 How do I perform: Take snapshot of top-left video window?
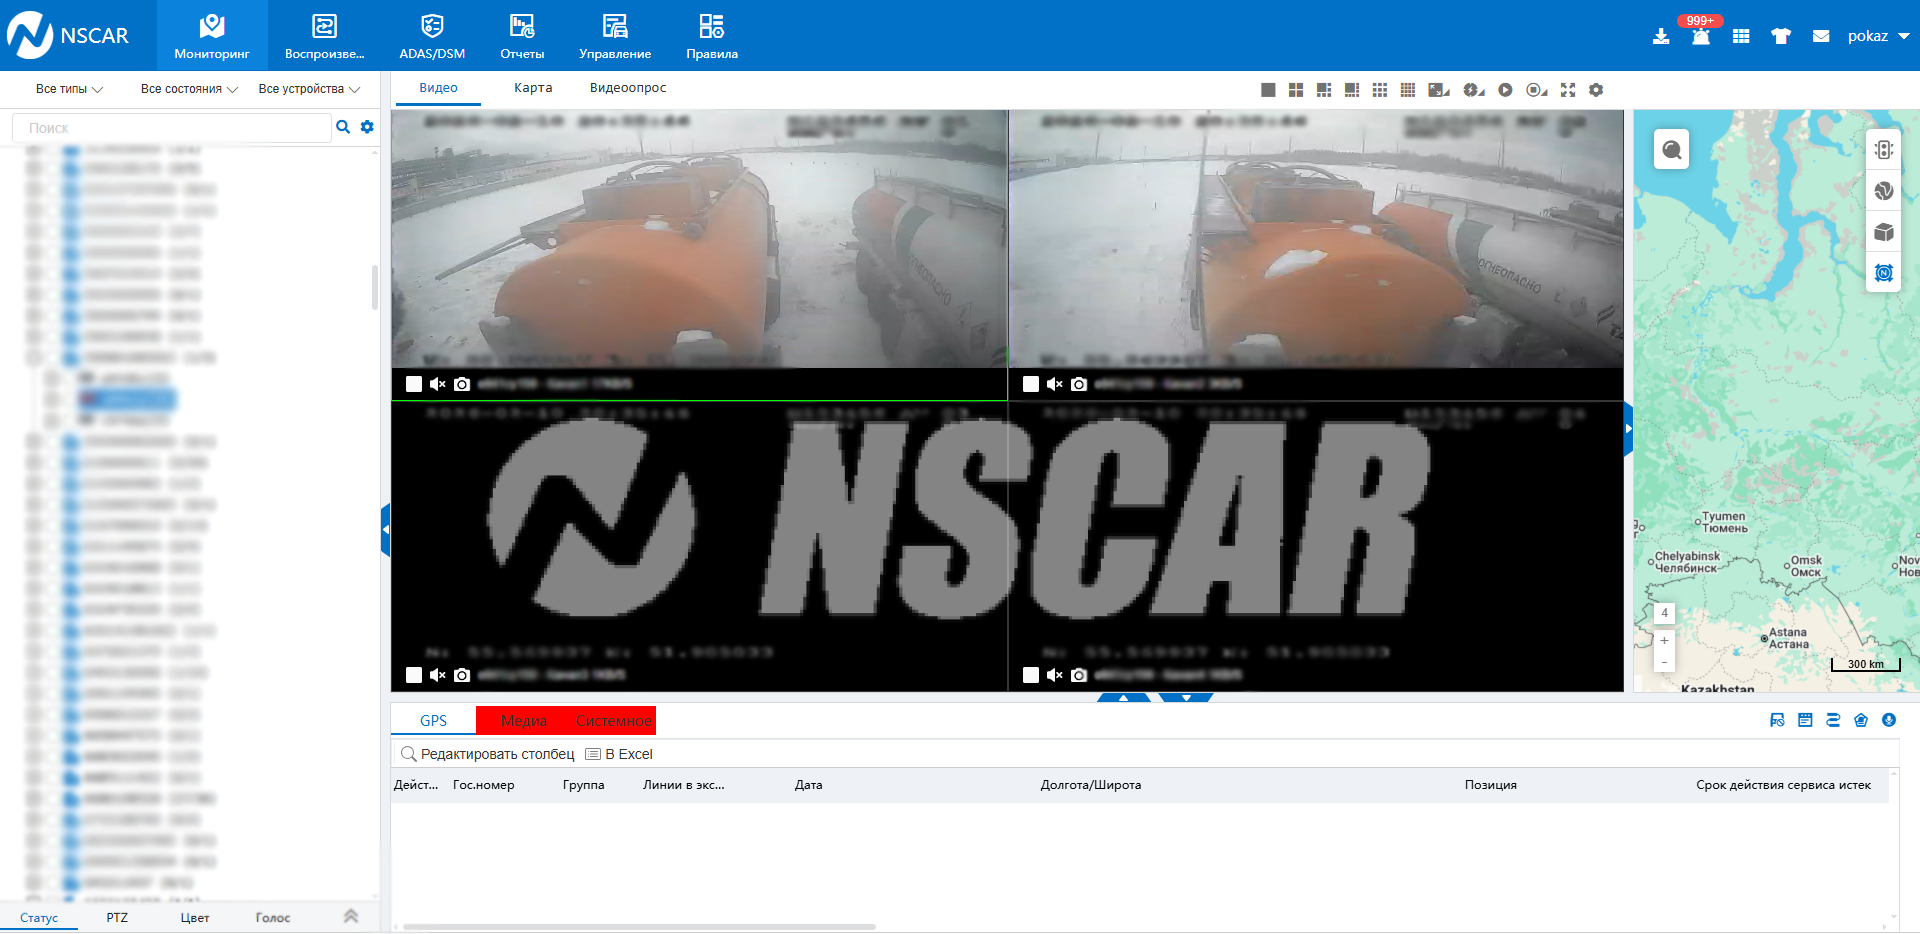[462, 384]
